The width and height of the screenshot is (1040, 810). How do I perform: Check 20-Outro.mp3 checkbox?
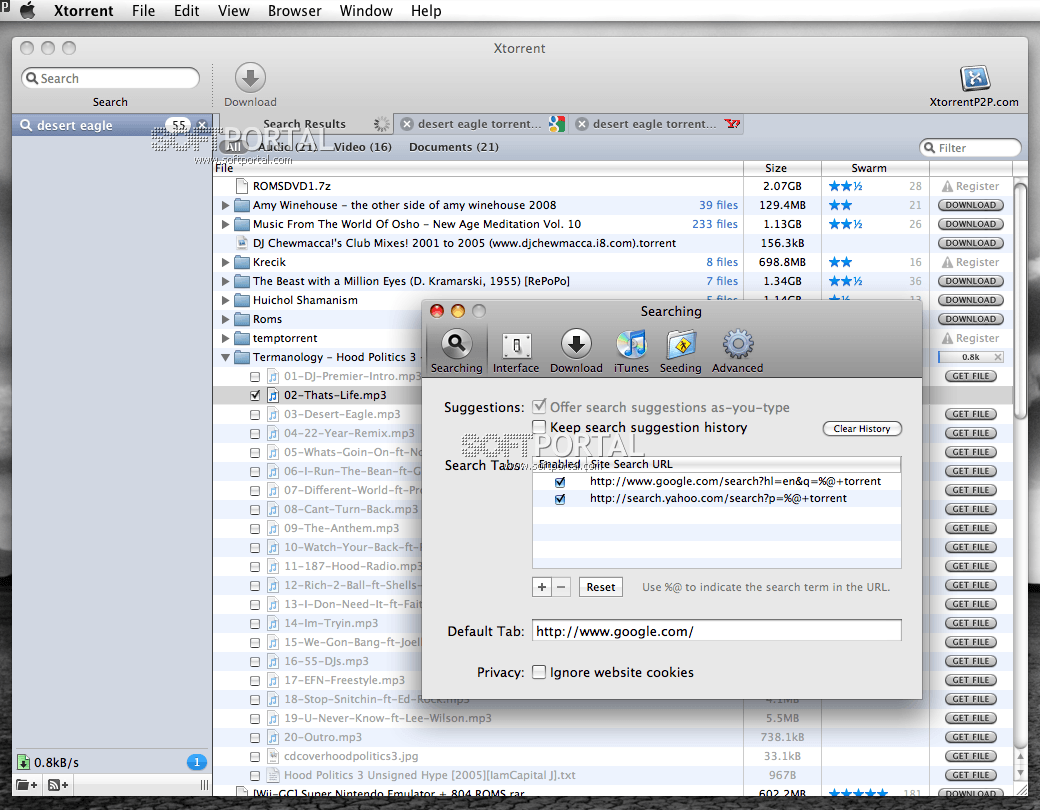[x=255, y=738]
